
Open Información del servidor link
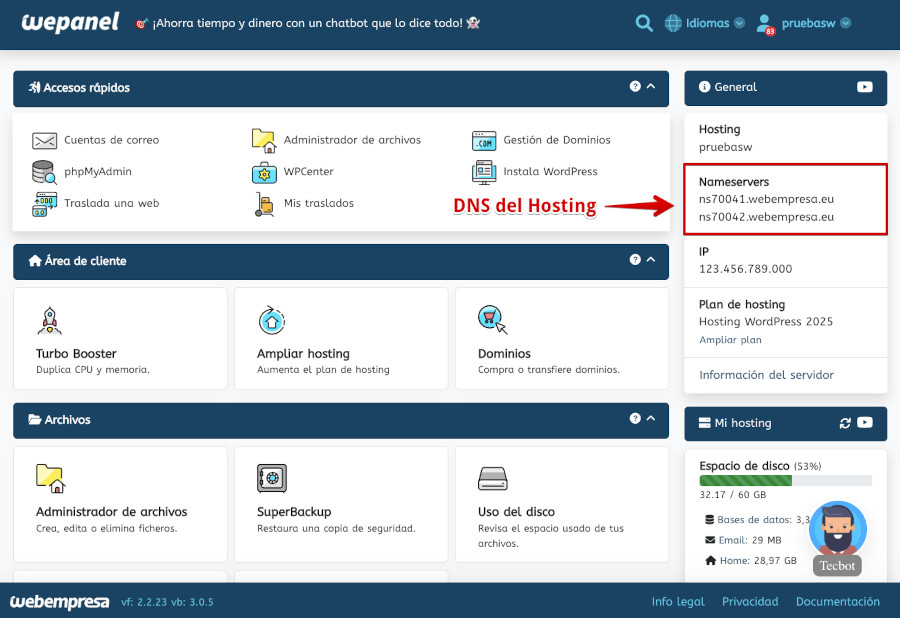(766, 375)
